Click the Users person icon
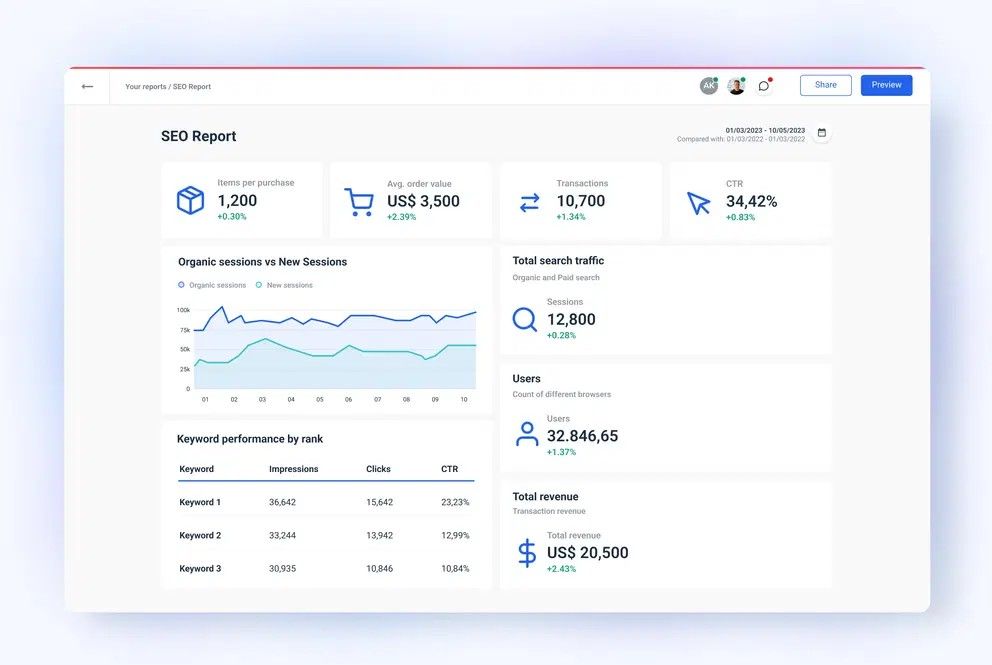Image resolution: width=992 pixels, height=665 pixels. (x=526, y=434)
